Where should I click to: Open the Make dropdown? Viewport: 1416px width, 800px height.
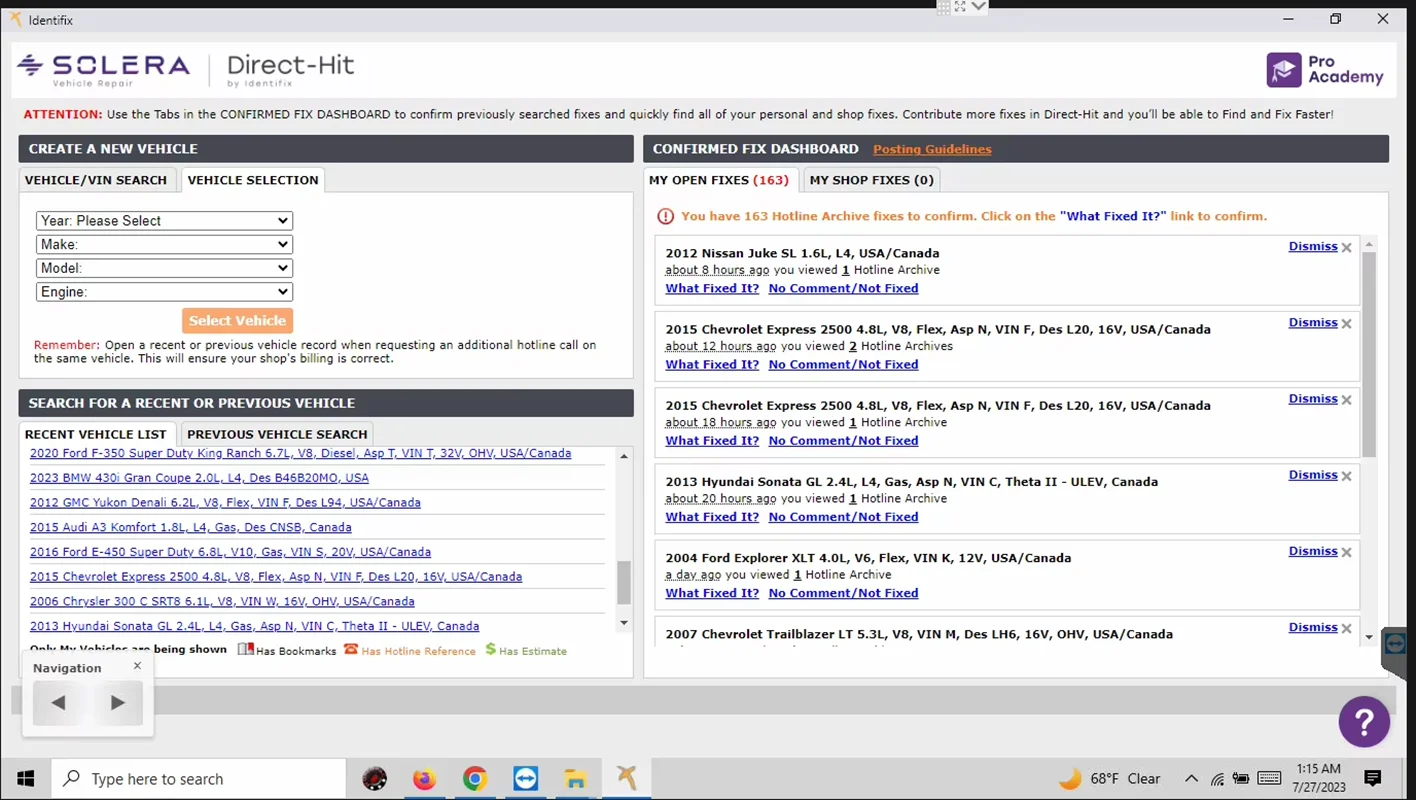coord(164,244)
